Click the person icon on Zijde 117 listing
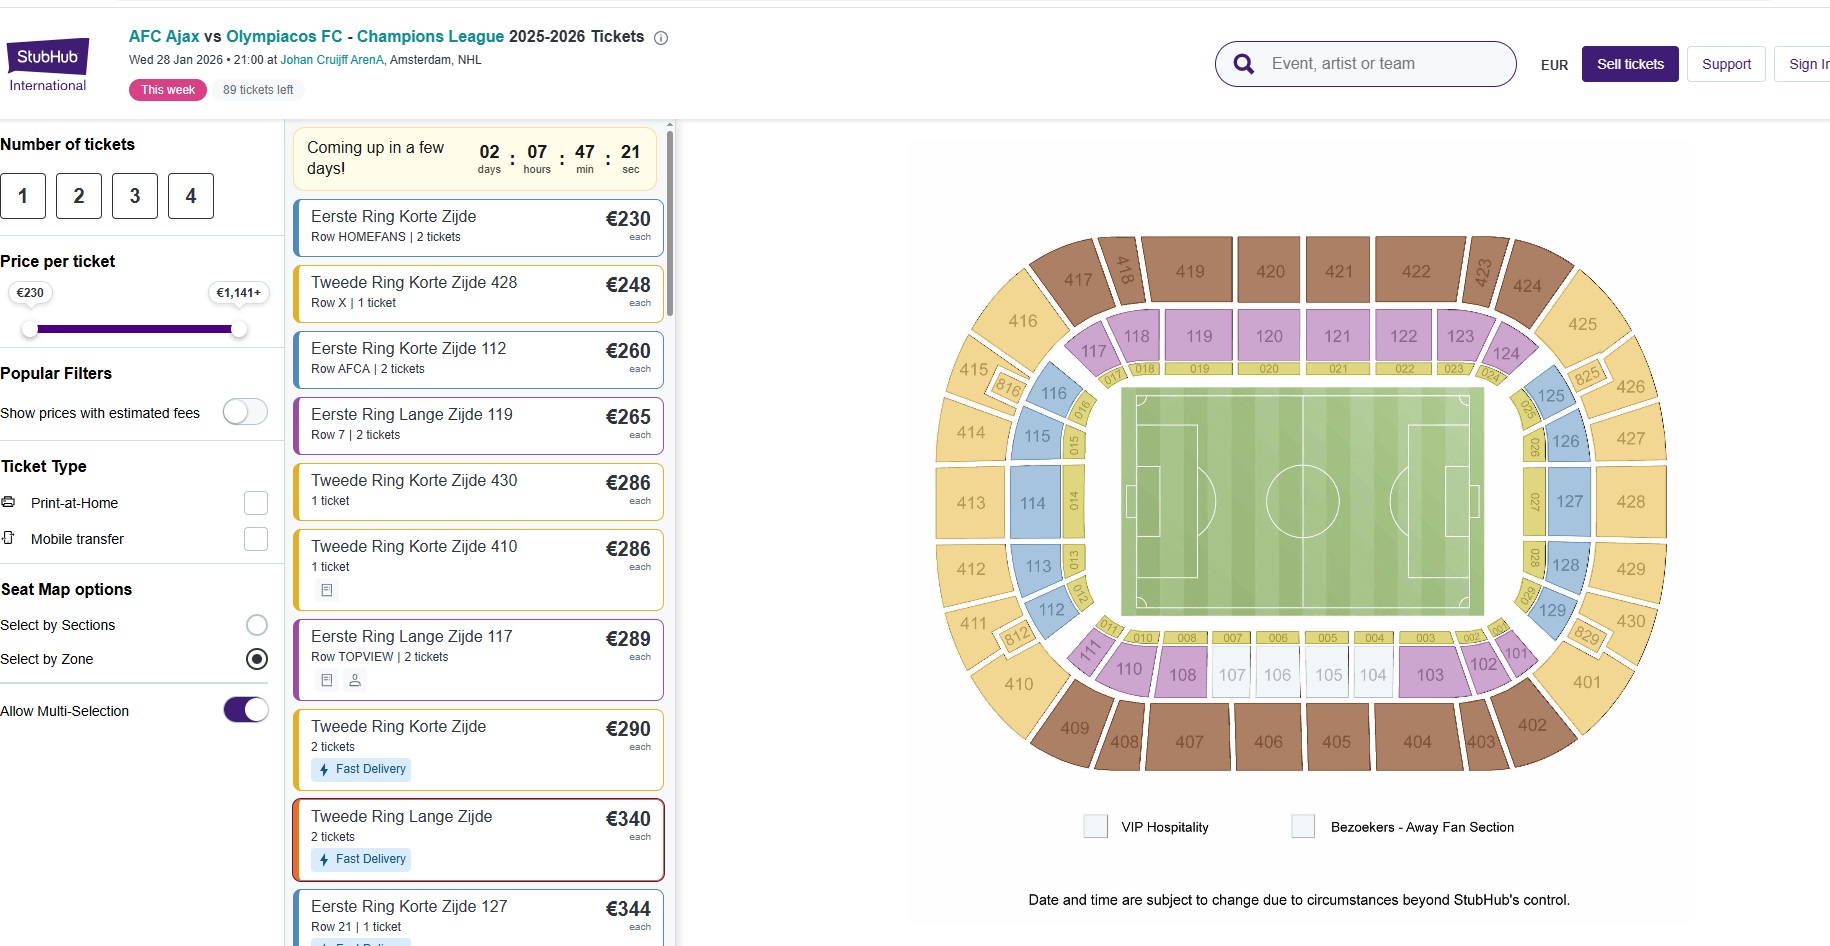 (355, 680)
